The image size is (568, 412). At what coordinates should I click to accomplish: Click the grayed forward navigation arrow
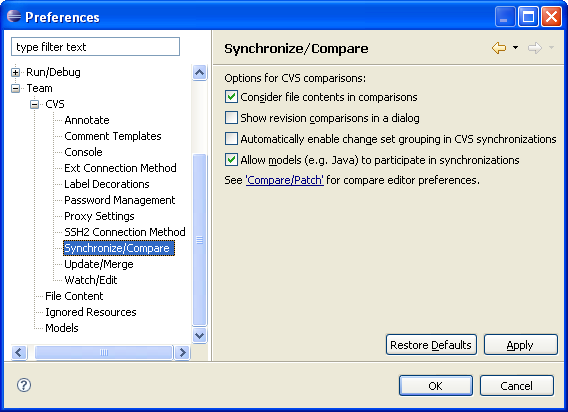(535, 48)
